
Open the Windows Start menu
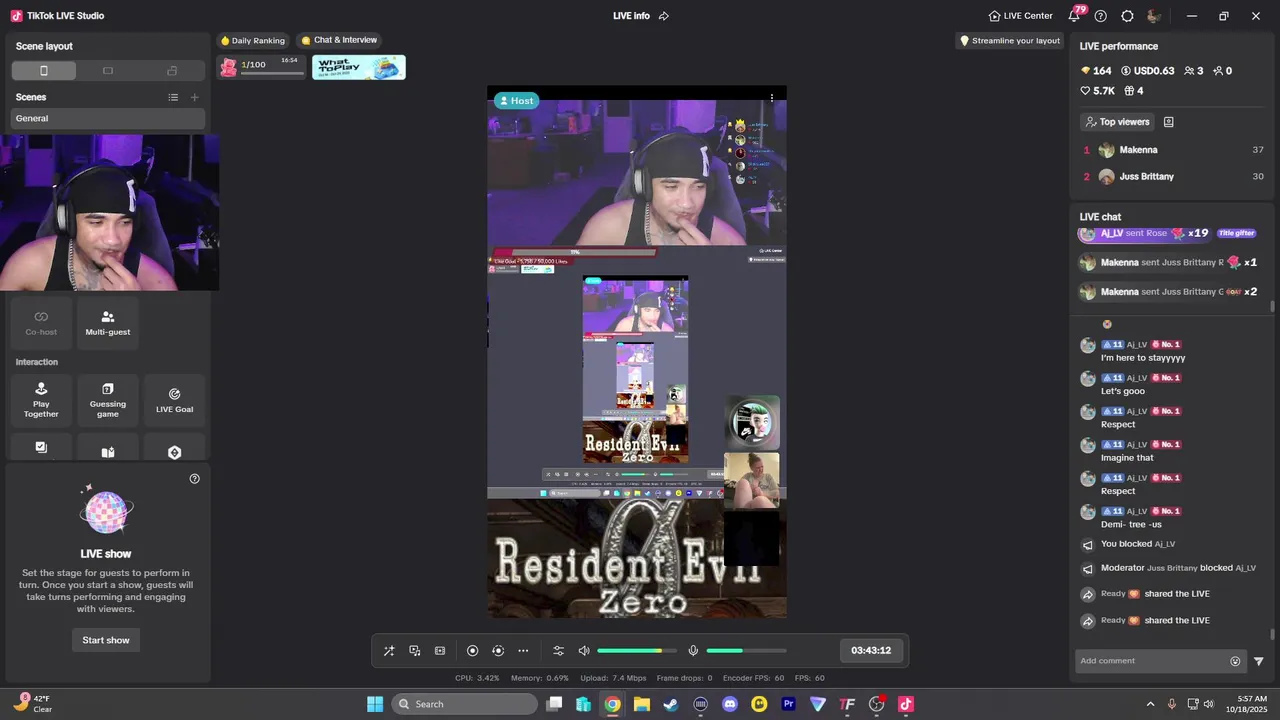[375, 704]
